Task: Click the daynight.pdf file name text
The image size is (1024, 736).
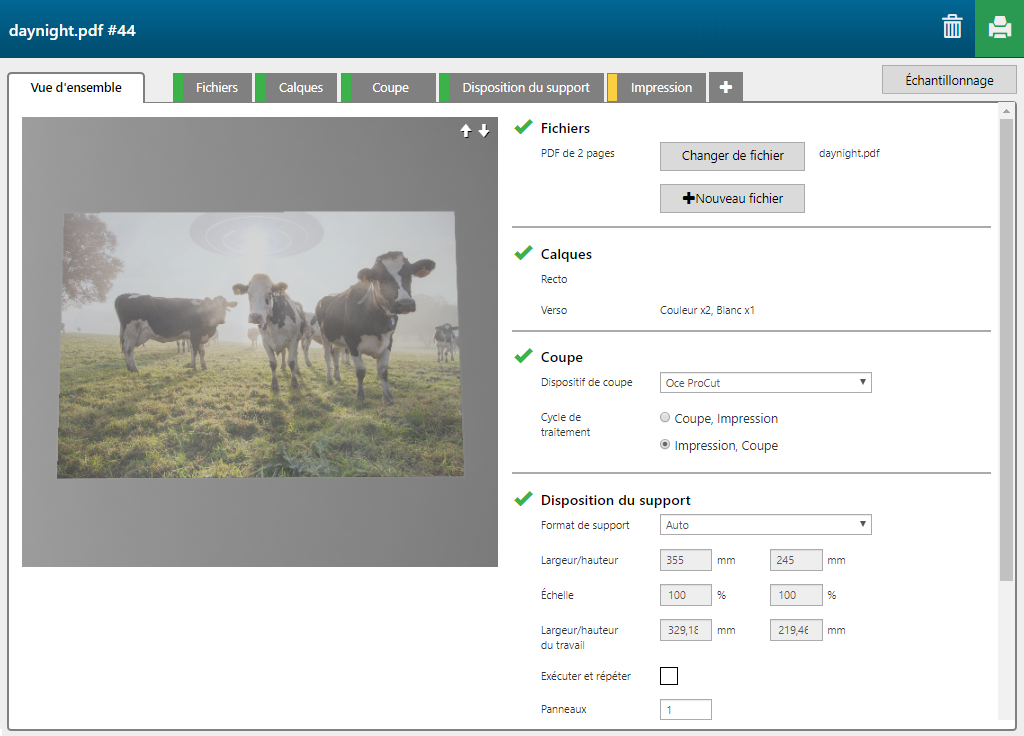Action: click(x=849, y=153)
